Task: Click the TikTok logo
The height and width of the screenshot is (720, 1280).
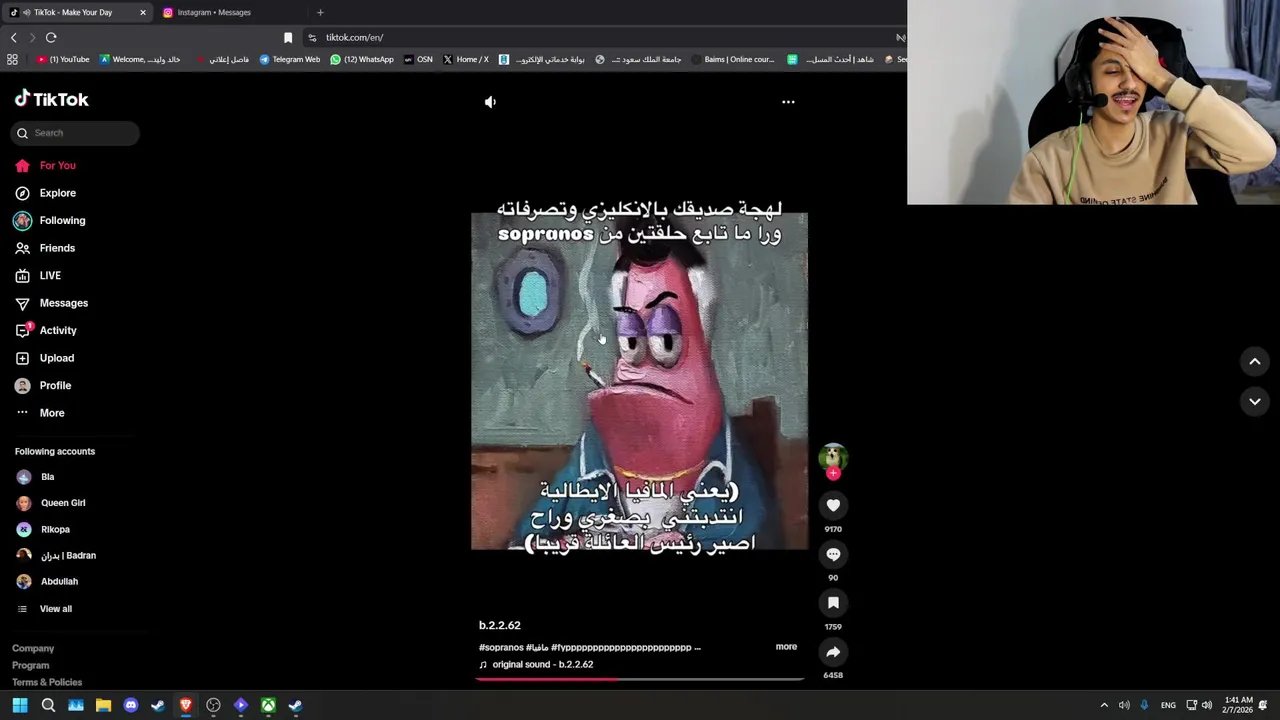Action: (x=52, y=99)
